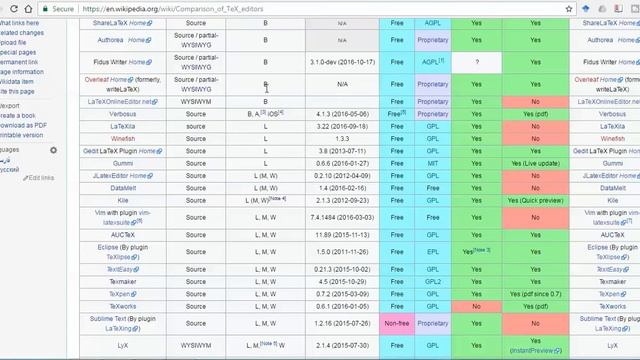
Task: Open the Verbosus link in first column
Action: pos(122,114)
